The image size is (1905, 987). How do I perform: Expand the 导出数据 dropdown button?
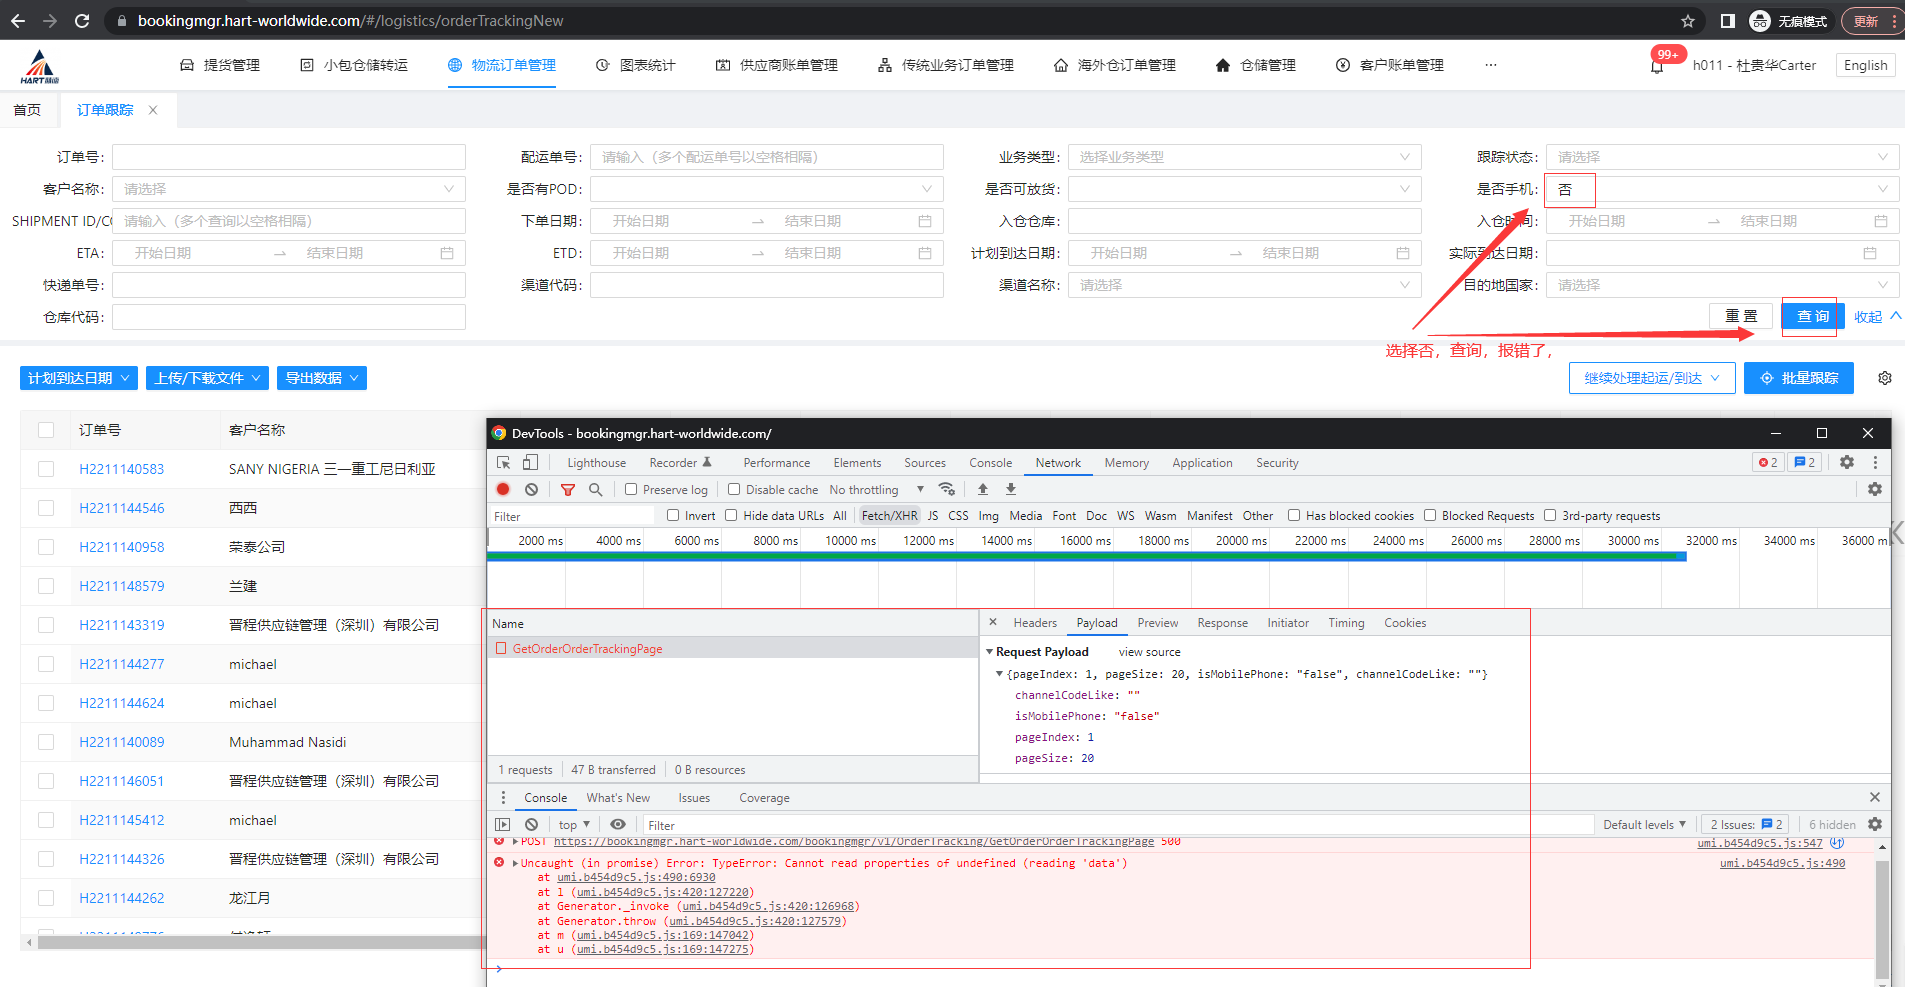(321, 378)
